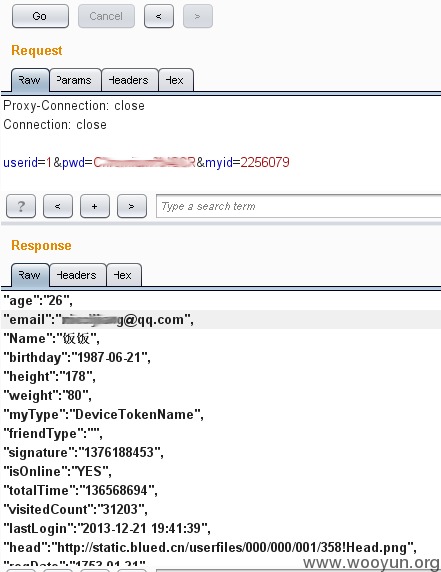Click the pwd parameter in request body
The height and width of the screenshot is (572, 441).
129,162
